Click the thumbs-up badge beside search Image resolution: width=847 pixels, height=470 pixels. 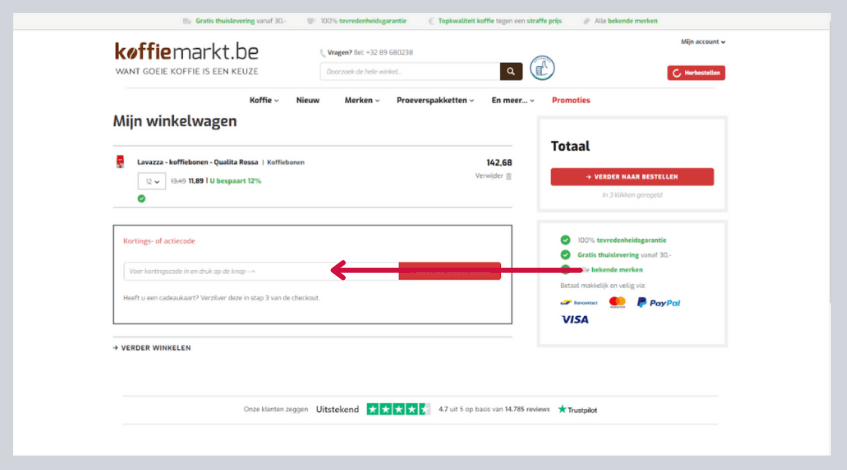(x=542, y=68)
